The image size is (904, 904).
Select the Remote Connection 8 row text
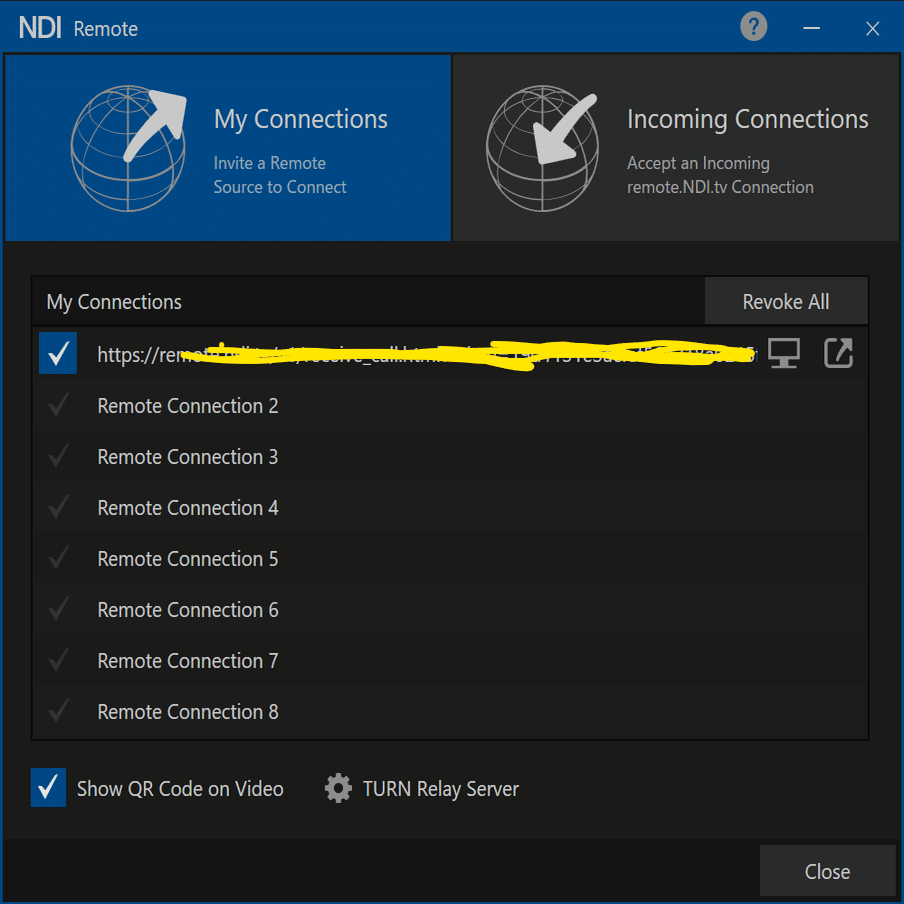pyautogui.click(x=188, y=712)
